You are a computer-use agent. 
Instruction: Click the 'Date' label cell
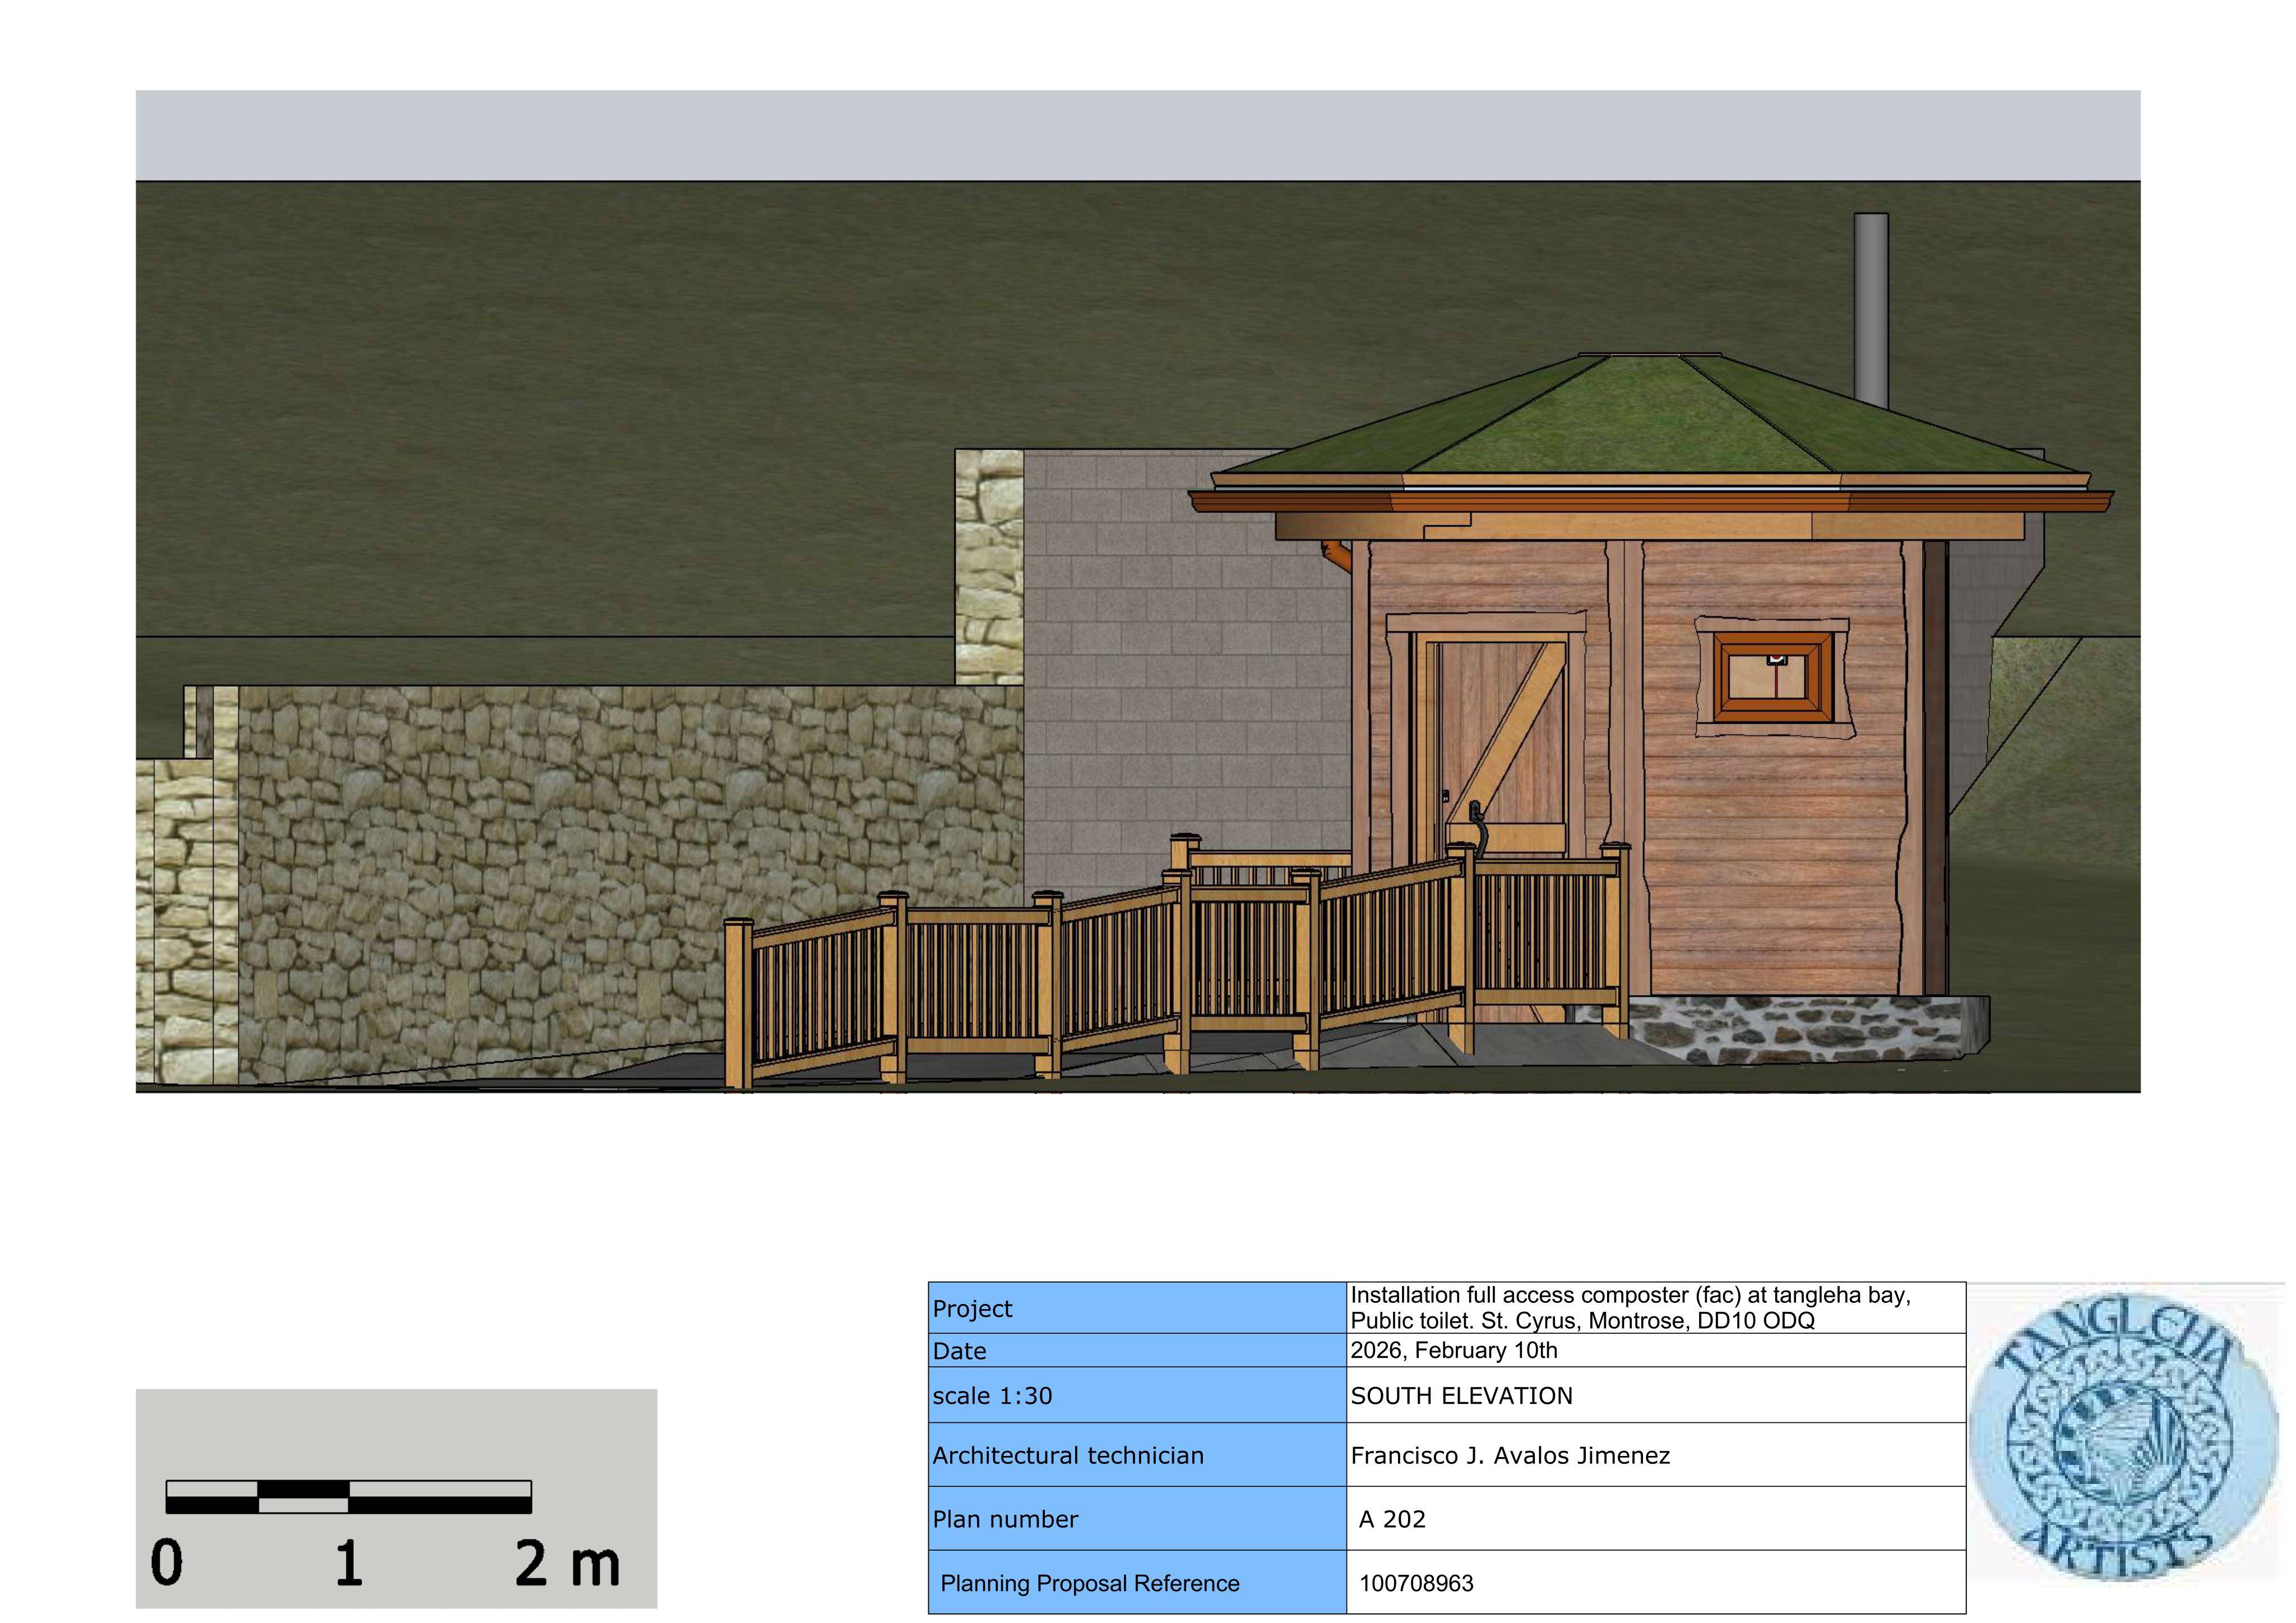(1137, 1350)
